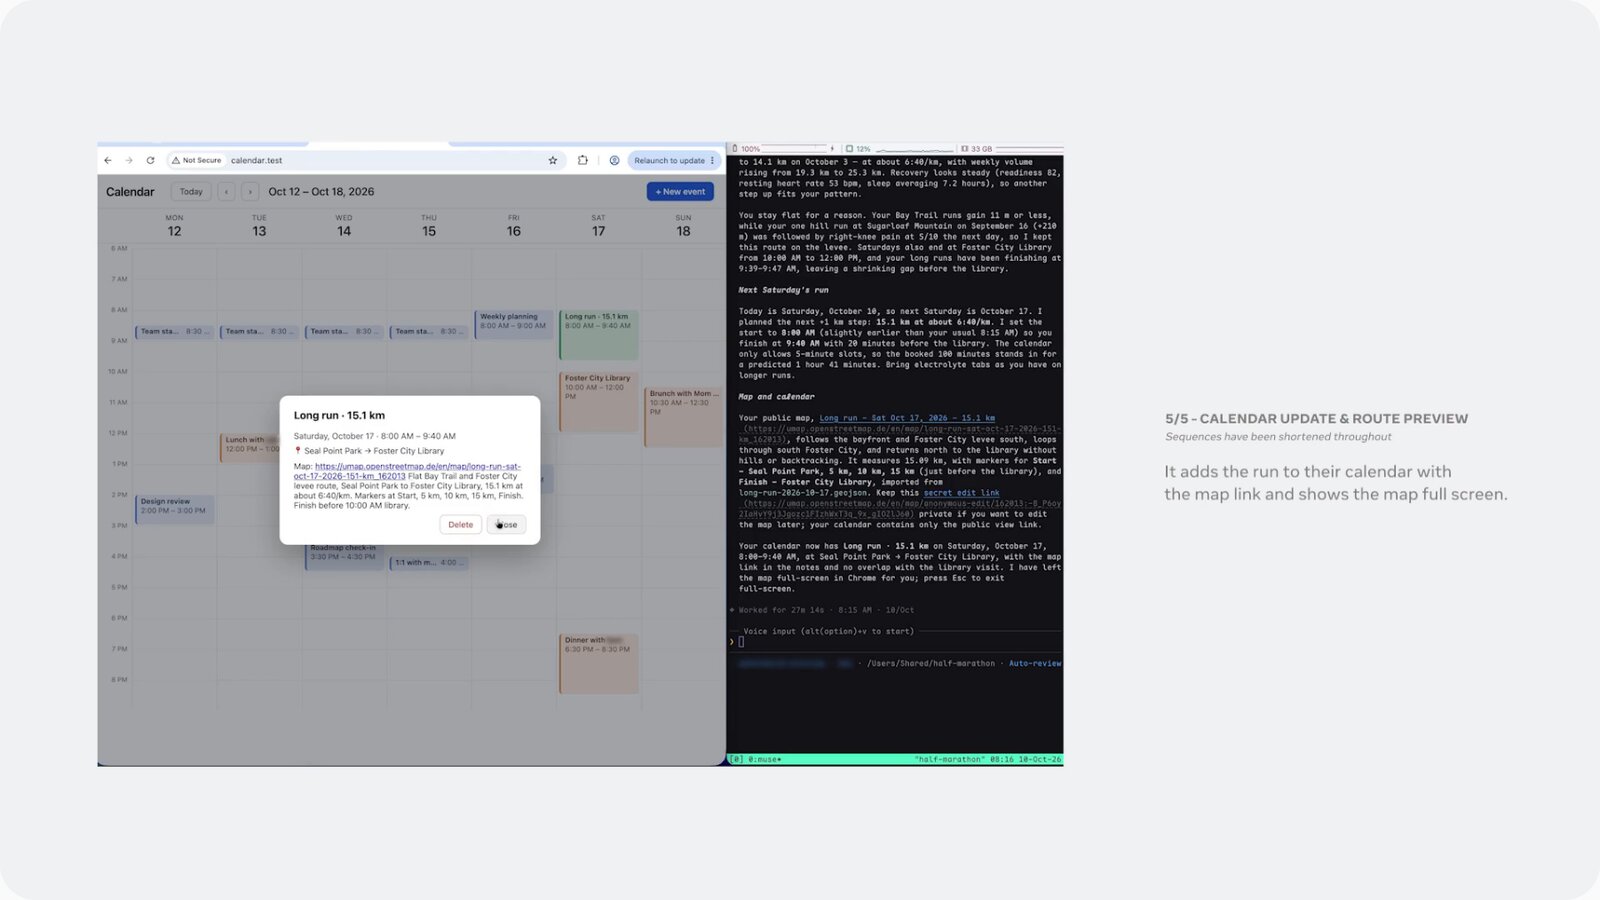The height and width of the screenshot is (900, 1600).
Task: Open the Brunch with Mom event
Action: pyautogui.click(x=684, y=417)
